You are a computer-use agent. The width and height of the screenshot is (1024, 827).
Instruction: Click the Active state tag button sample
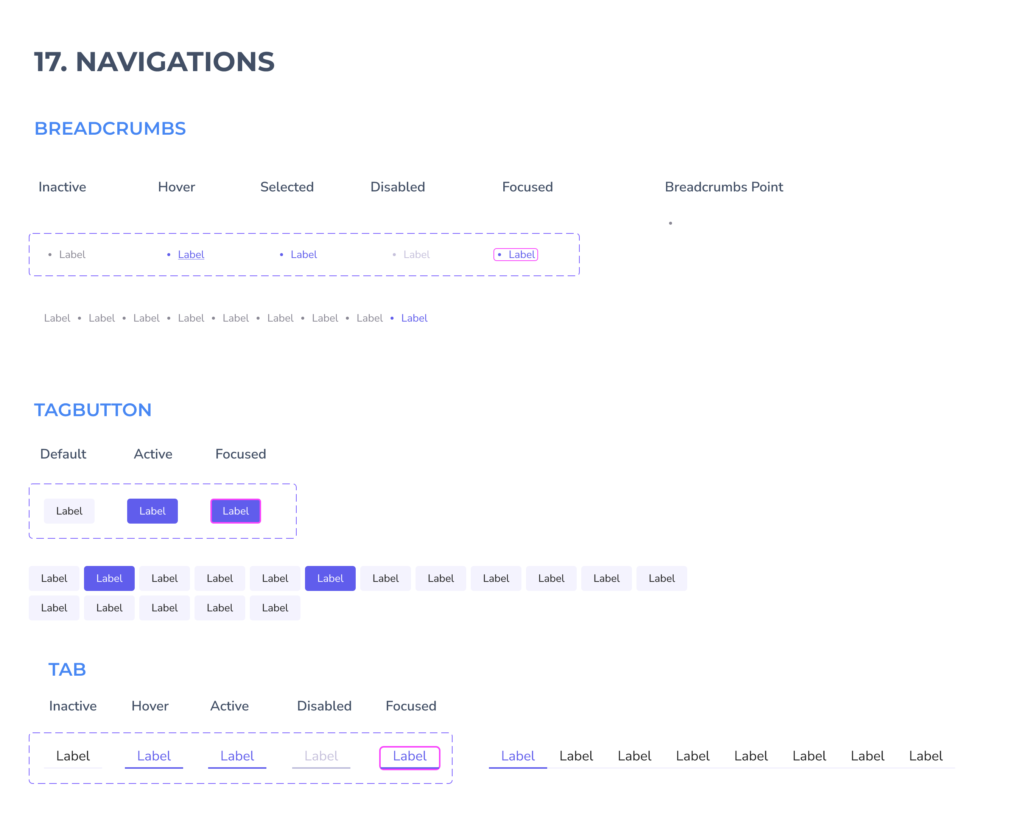(152, 511)
